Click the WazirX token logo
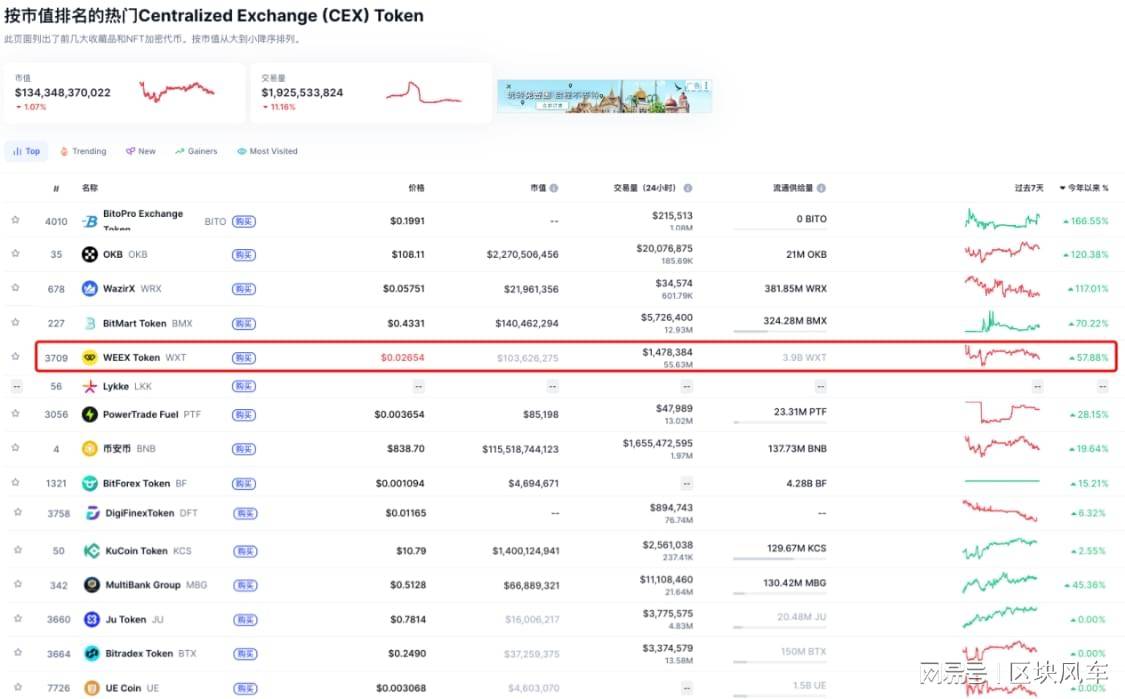The height and width of the screenshot is (699, 1125). pyautogui.click(x=89, y=289)
